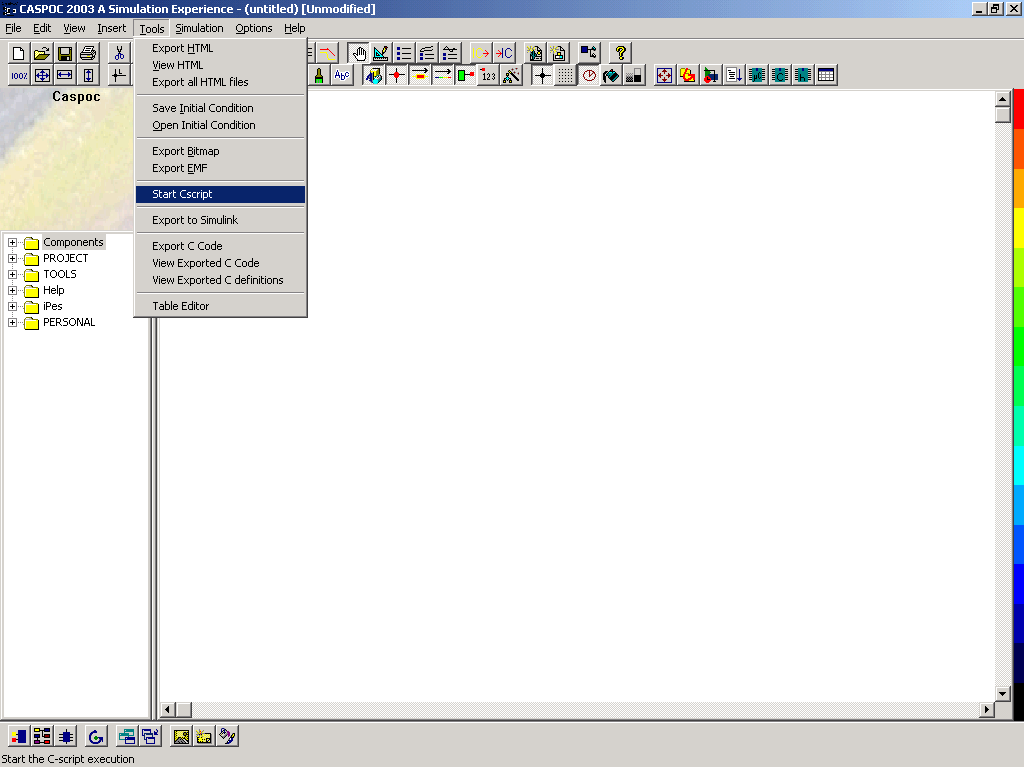Click the landscape picture icon in bottom toolbar

point(181,737)
